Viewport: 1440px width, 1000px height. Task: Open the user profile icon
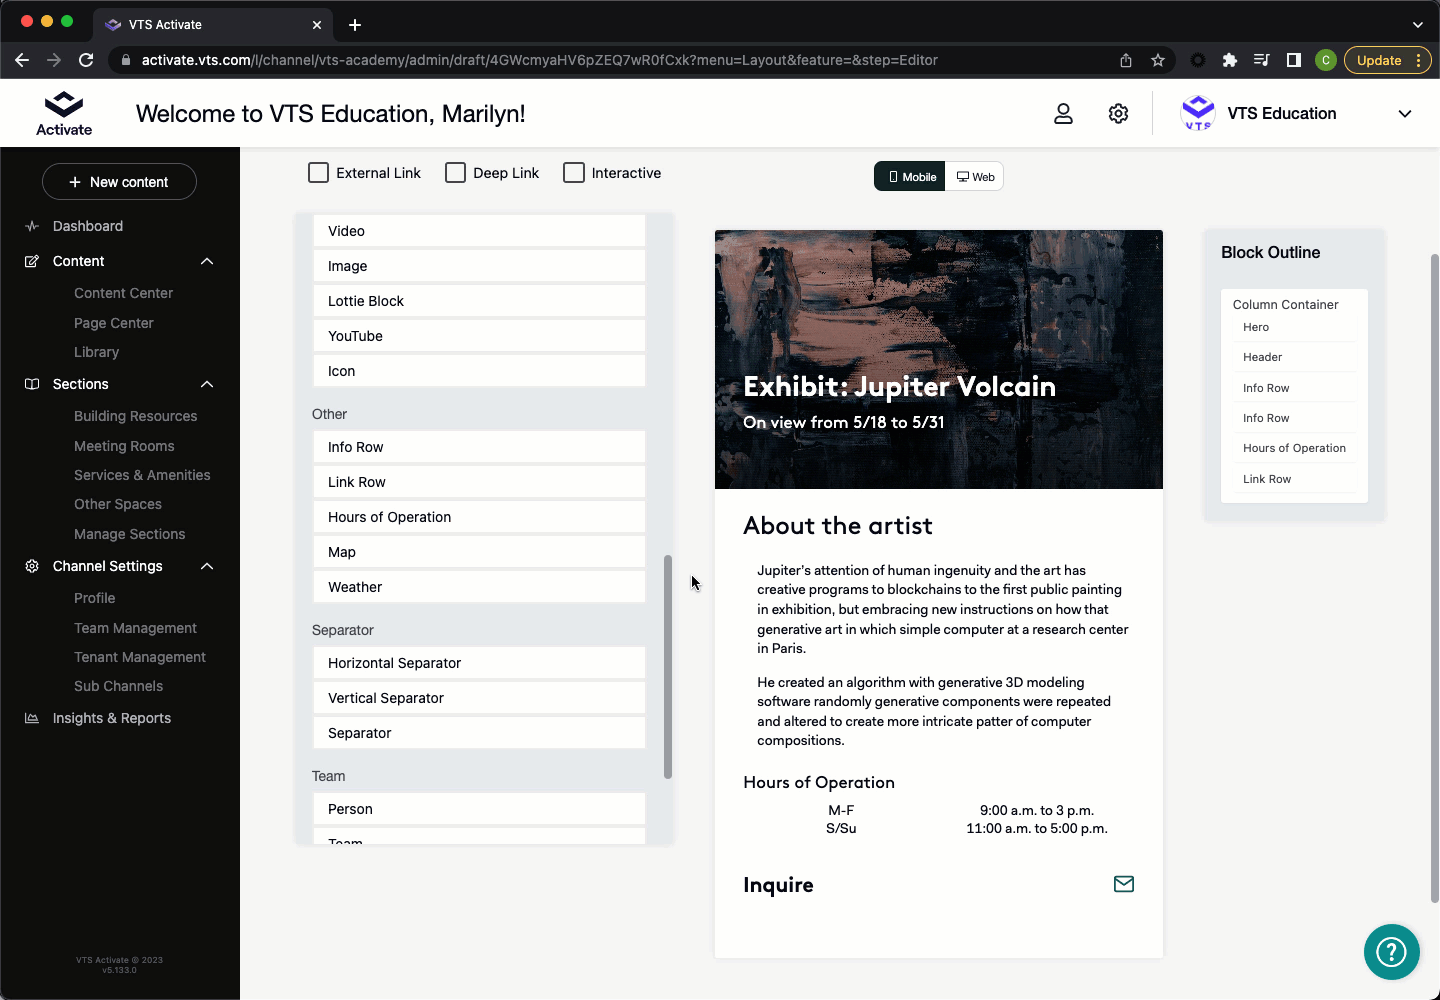point(1063,114)
